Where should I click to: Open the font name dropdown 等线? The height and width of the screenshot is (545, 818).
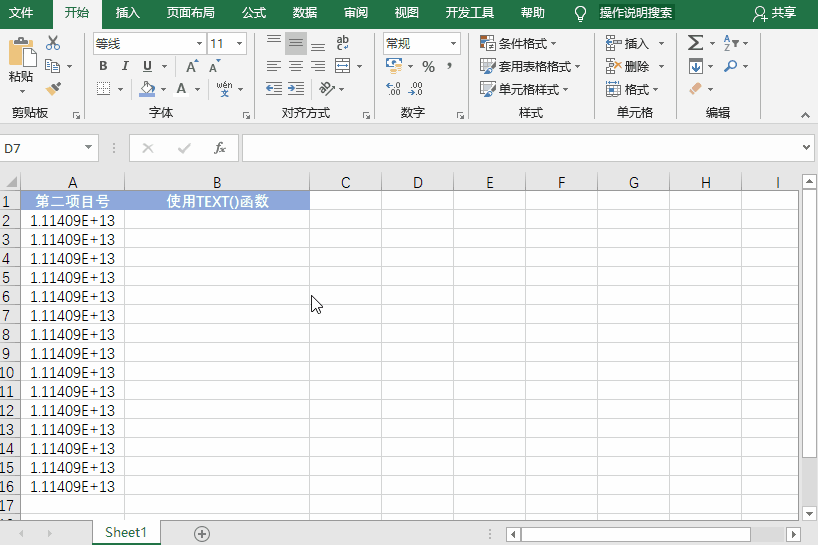pos(199,43)
